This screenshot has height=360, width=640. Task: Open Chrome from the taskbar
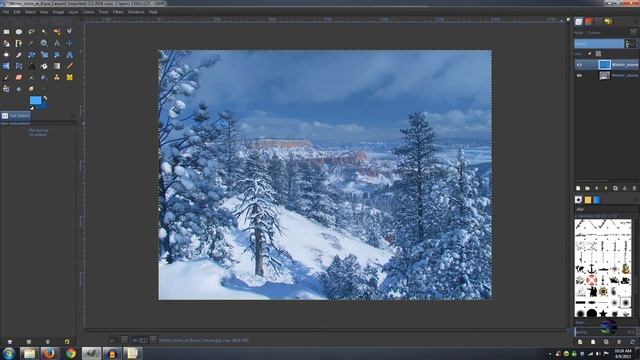click(x=71, y=353)
